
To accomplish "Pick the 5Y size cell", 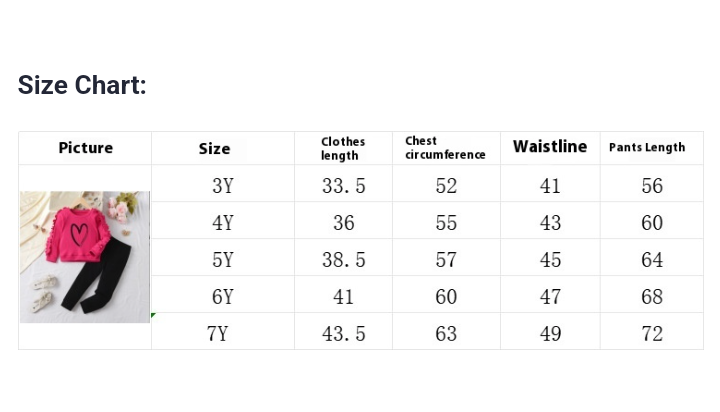I will click(x=222, y=260).
